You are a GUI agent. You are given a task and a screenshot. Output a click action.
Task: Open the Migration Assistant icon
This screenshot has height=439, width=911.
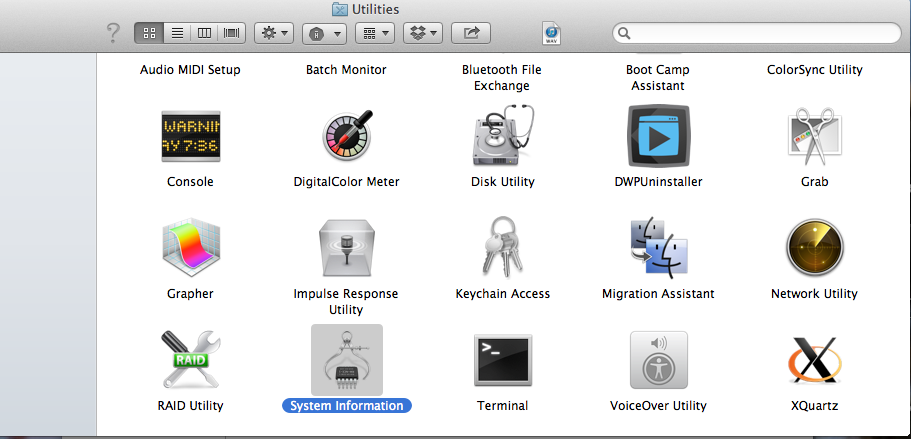[658, 248]
